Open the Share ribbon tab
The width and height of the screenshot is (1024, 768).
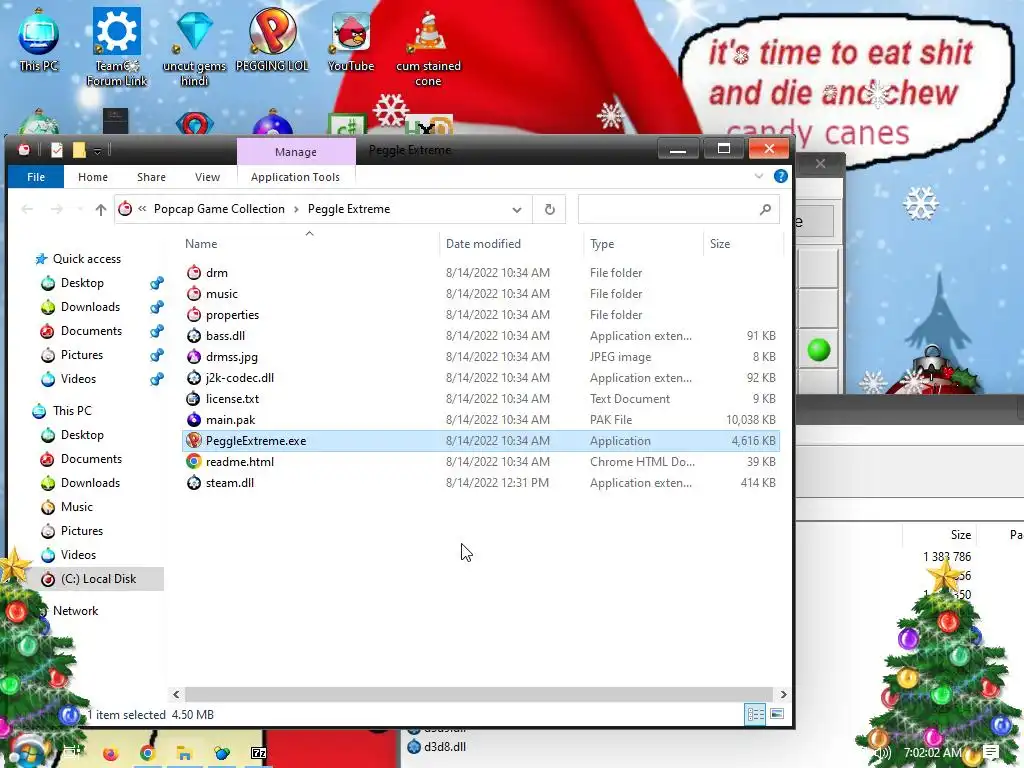[151, 177]
